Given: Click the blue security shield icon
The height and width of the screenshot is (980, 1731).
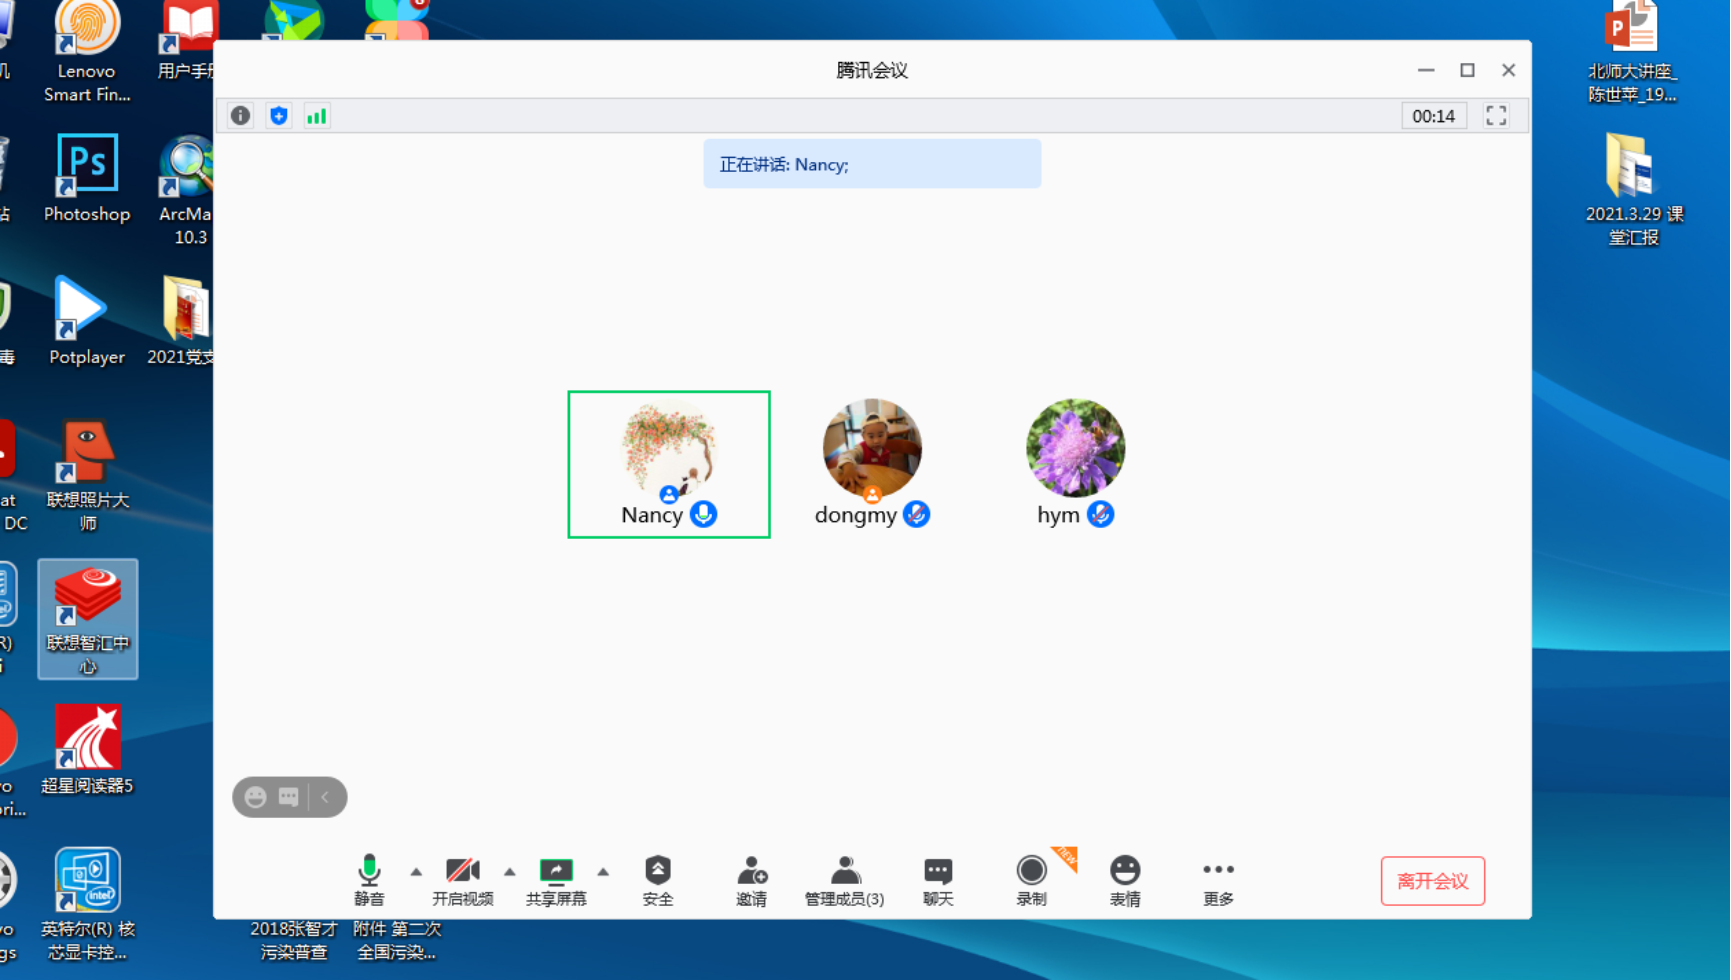Looking at the screenshot, I should tap(279, 116).
